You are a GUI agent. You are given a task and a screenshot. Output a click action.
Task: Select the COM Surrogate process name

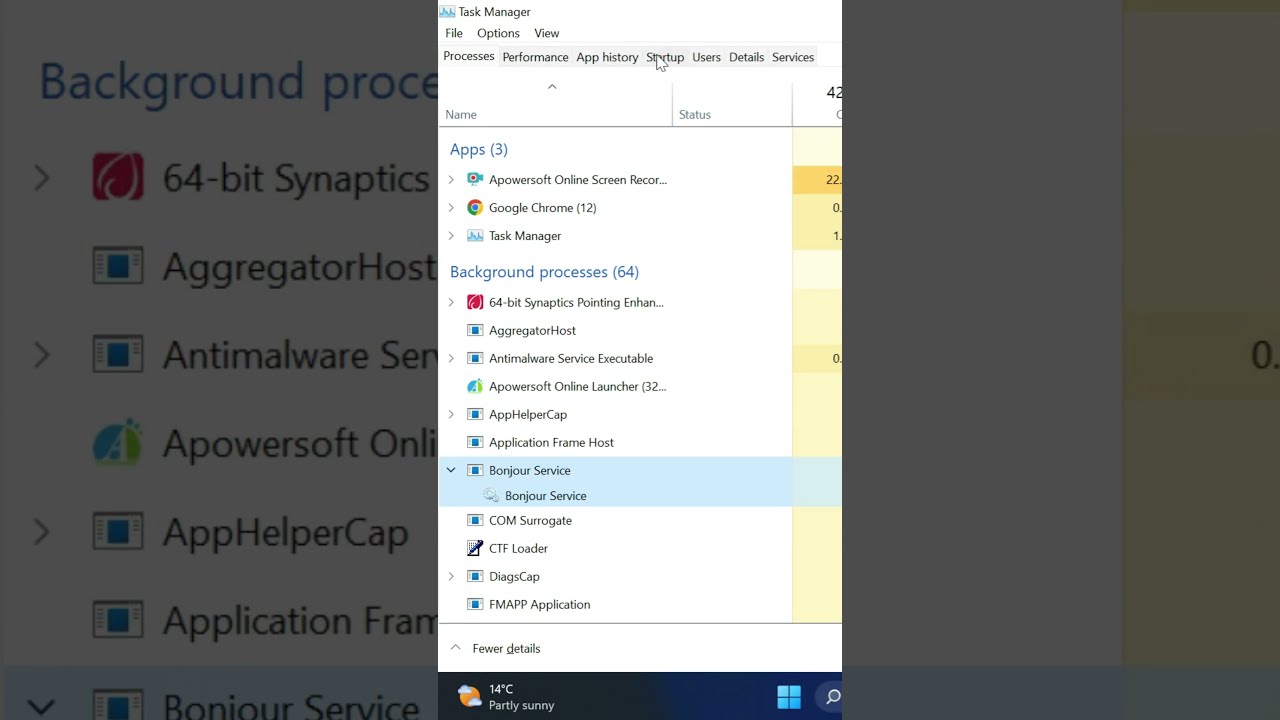tap(530, 520)
